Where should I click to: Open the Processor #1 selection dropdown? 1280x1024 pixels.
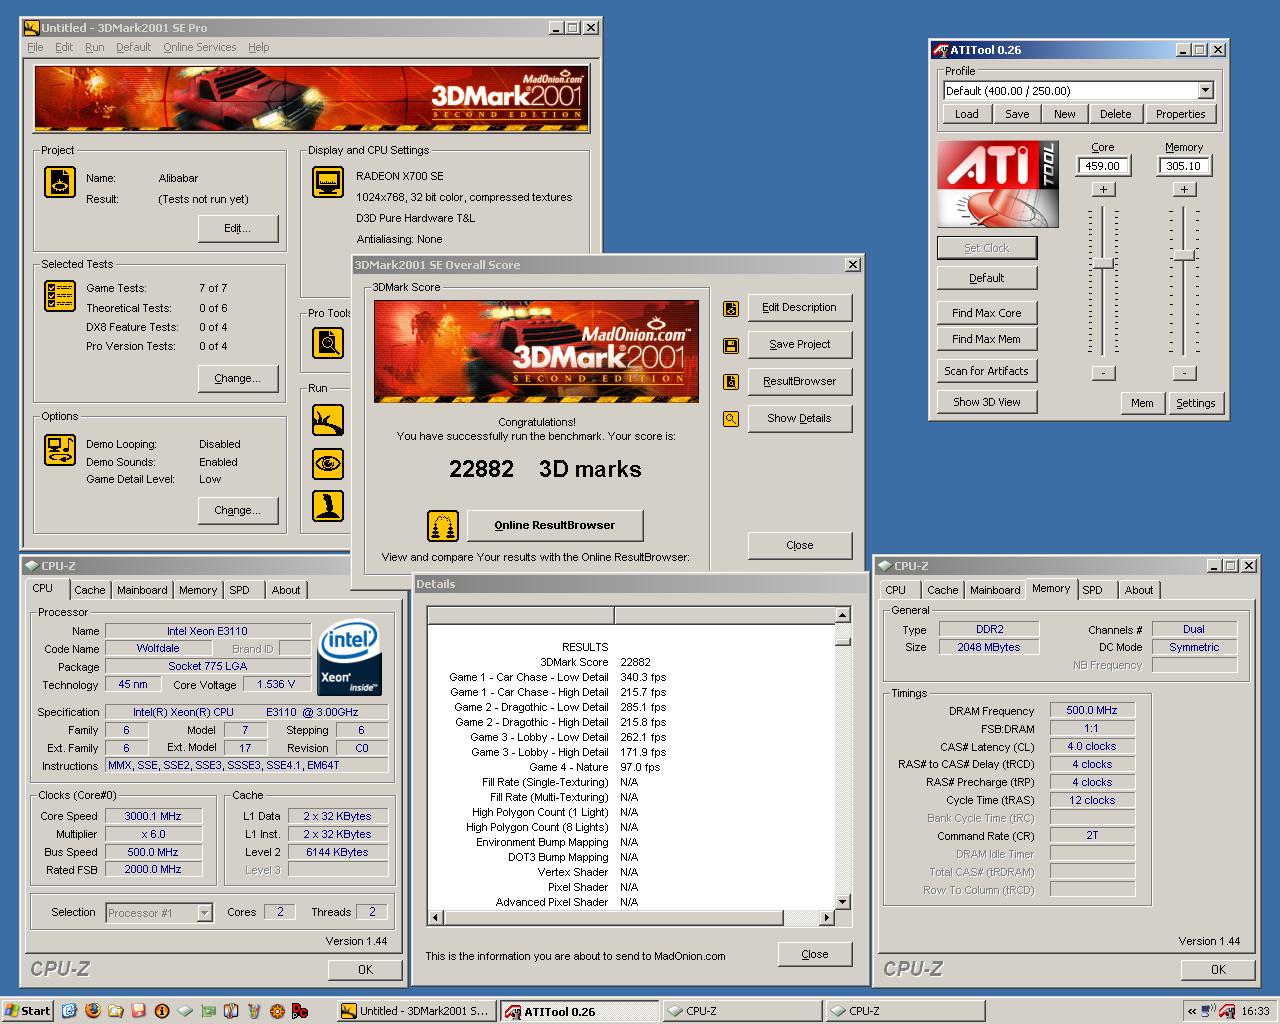[x=204, y=912]
